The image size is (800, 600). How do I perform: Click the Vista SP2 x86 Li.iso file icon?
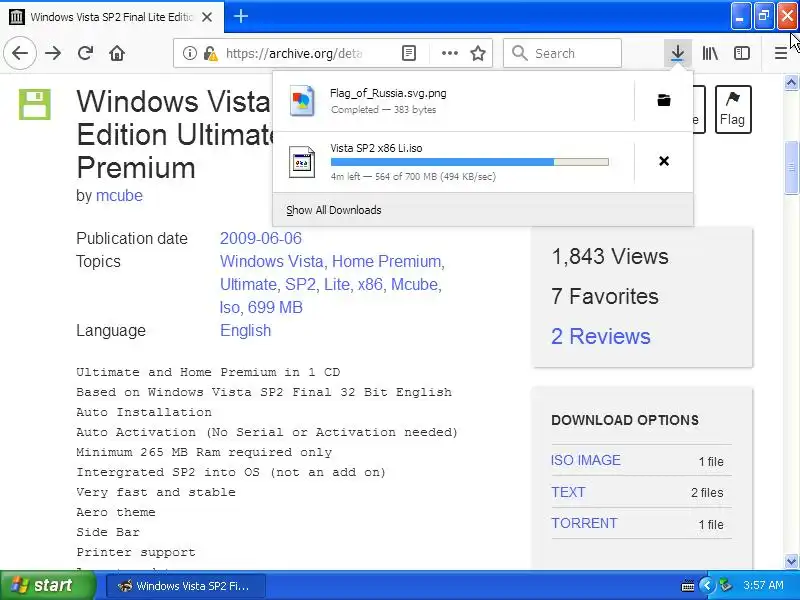point(302,162)
